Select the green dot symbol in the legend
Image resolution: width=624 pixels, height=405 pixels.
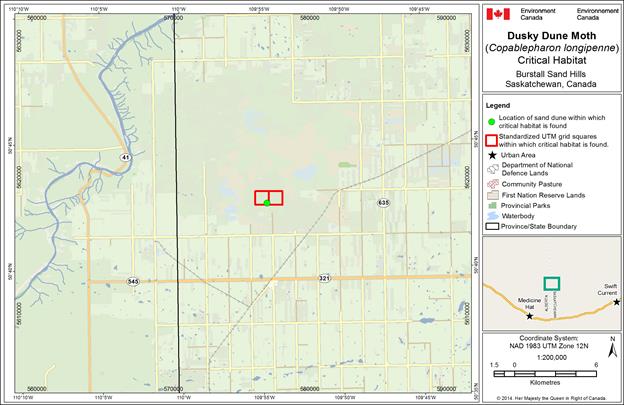point(491,121)
